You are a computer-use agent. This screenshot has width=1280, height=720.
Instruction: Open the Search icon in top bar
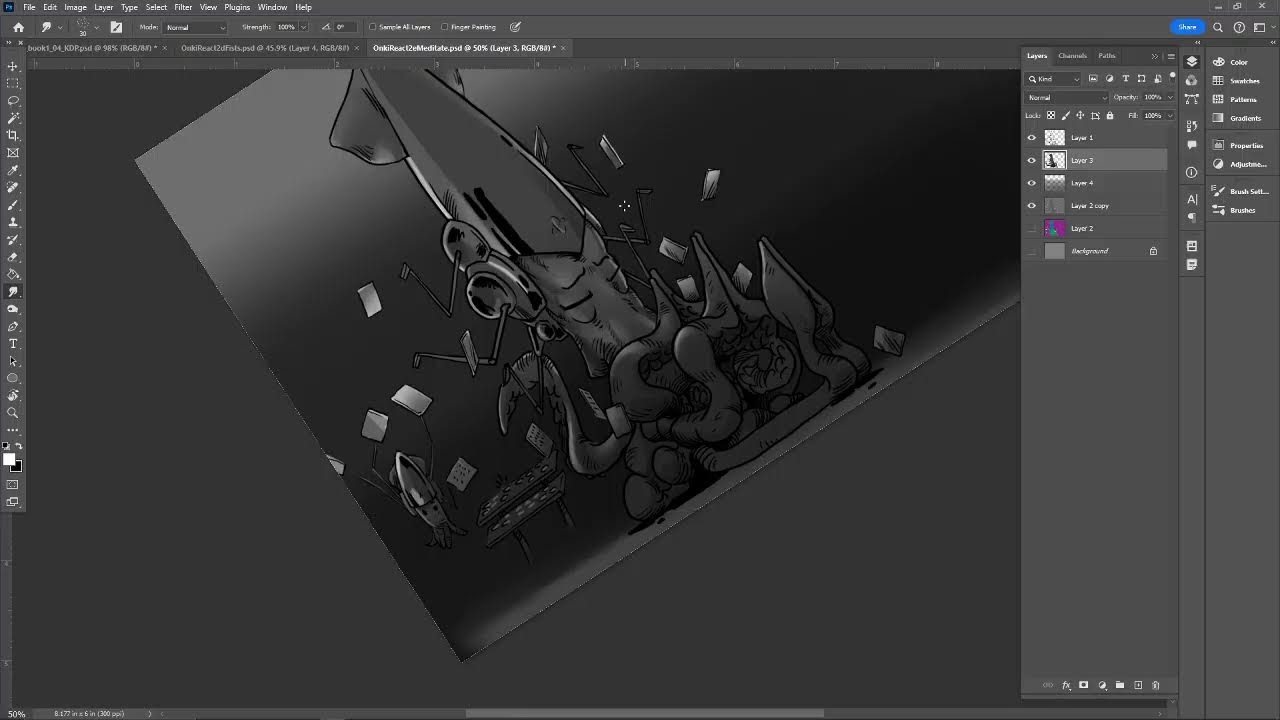pyautogui.click(x=1218, y=27)
